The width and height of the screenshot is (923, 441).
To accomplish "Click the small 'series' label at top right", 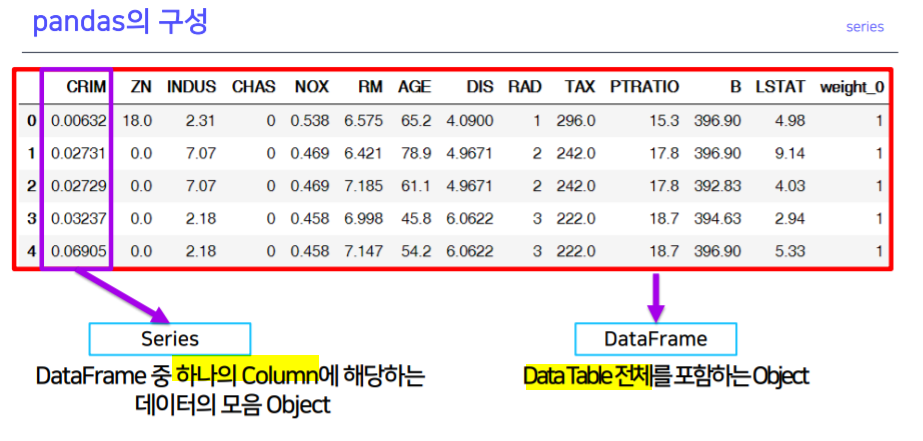I will tap(865, 27).
